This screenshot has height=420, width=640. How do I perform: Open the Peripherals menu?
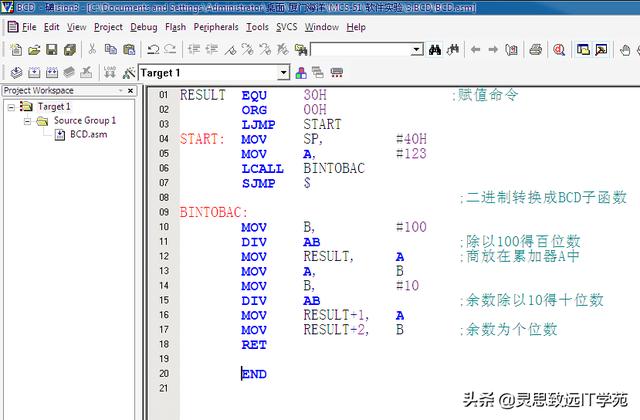coord(216,27)
